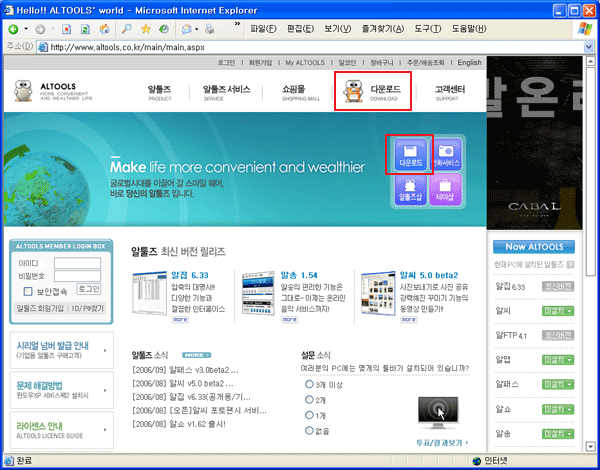Open the 도움말(H) menu
Viewport: 600px width, 470px height.
469,29
